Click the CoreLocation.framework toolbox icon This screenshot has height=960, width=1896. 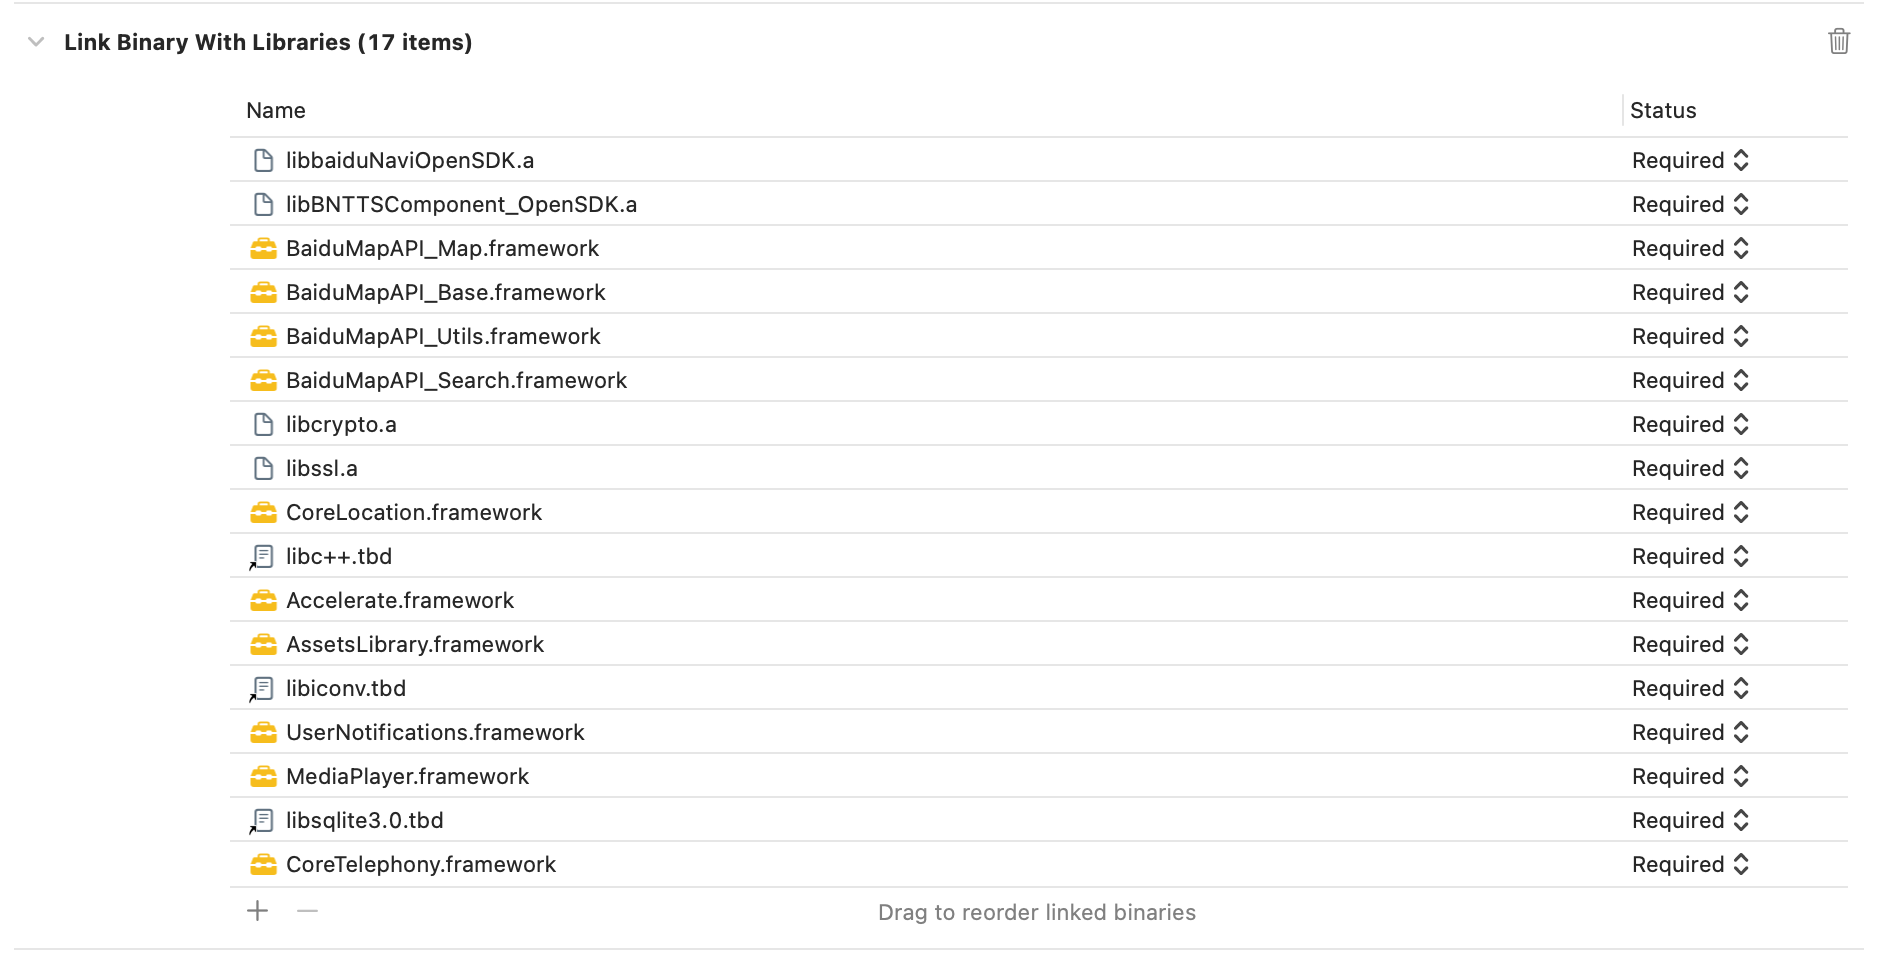(x=263, y=513)
